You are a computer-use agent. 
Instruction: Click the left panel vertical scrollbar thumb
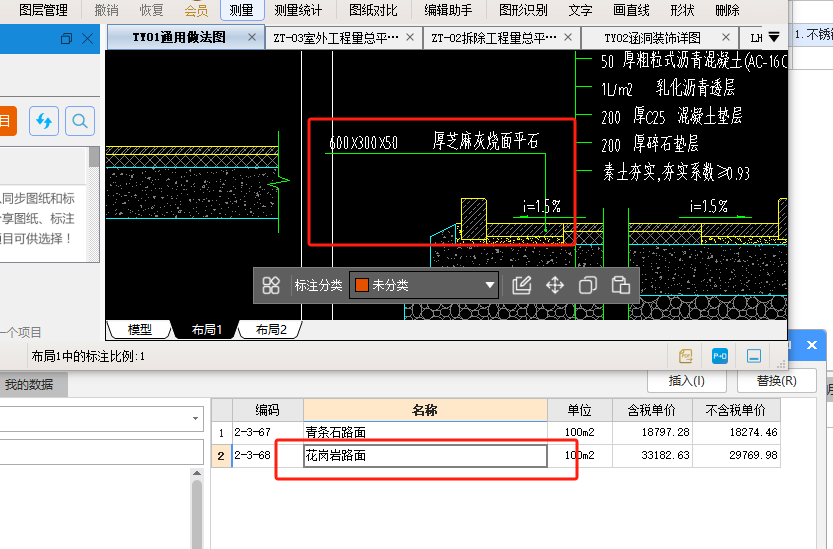(x=94, y=157)
